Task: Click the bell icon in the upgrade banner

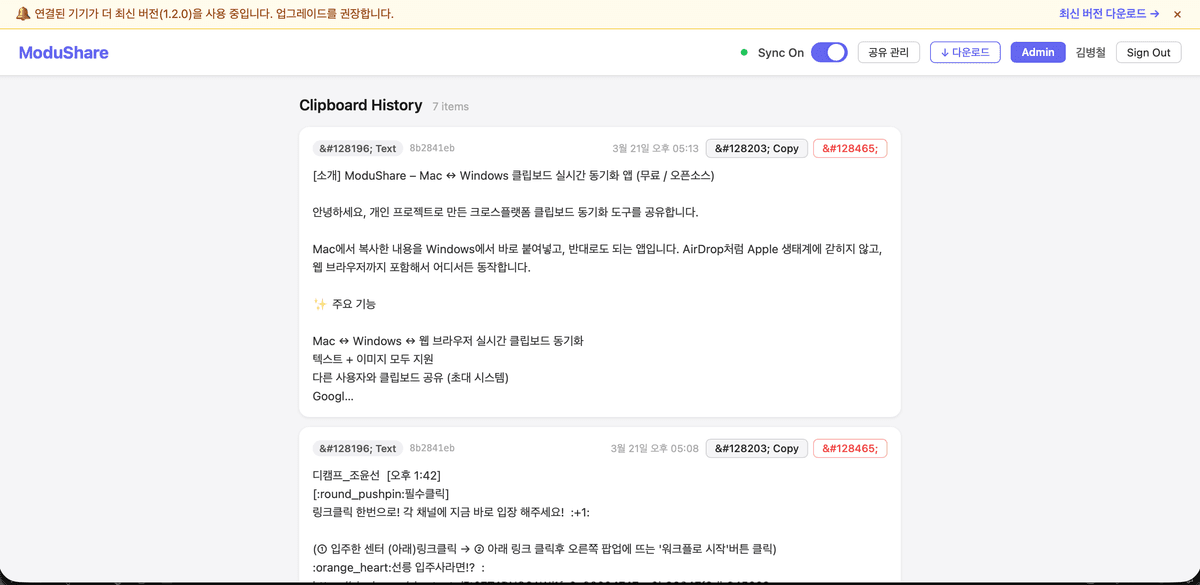Action: point(22,14)
